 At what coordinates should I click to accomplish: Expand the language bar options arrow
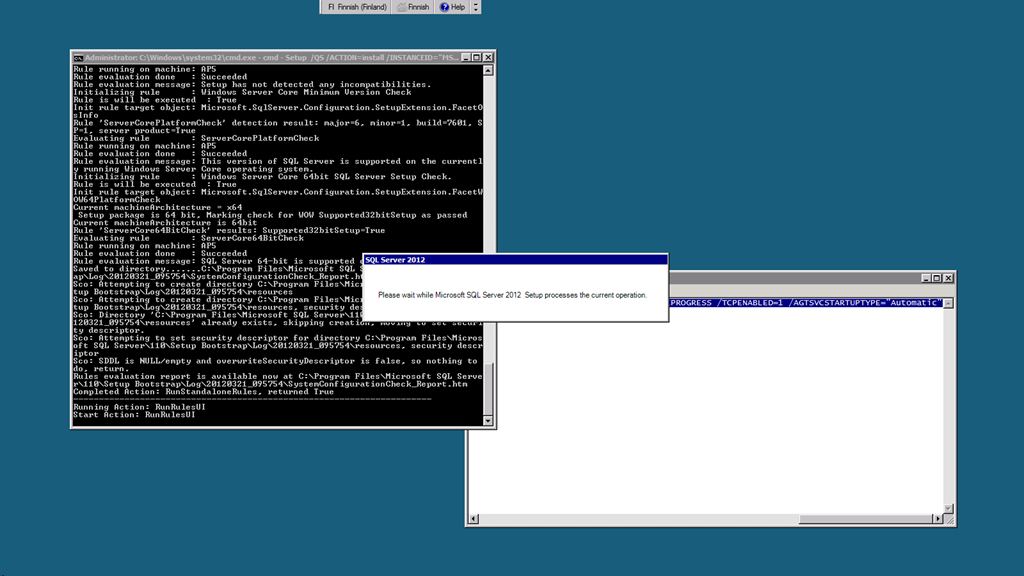476,7
